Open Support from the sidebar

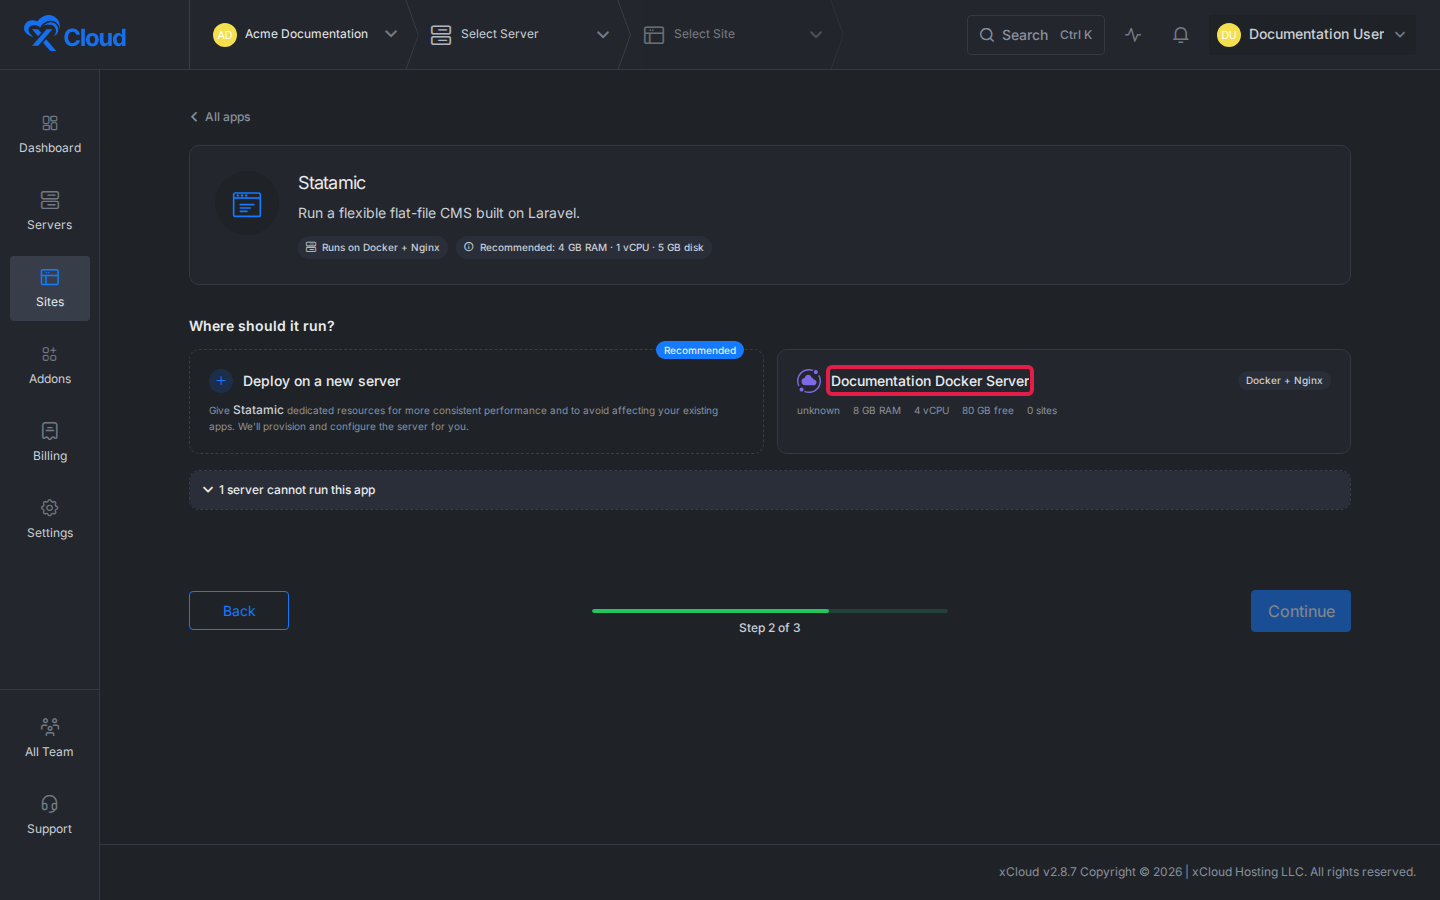(x=50, y=816)
